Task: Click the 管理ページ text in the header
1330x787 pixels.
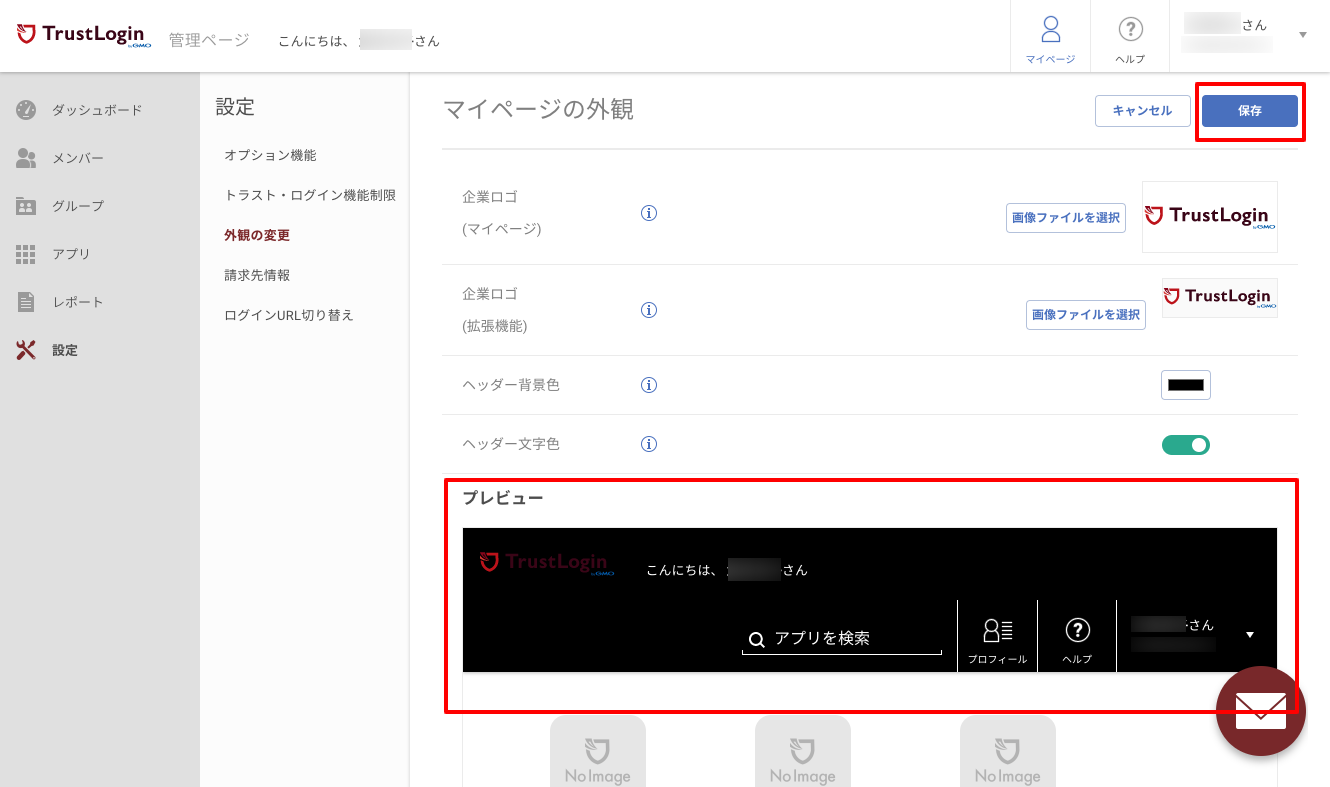Action: [x=209, y=40]
